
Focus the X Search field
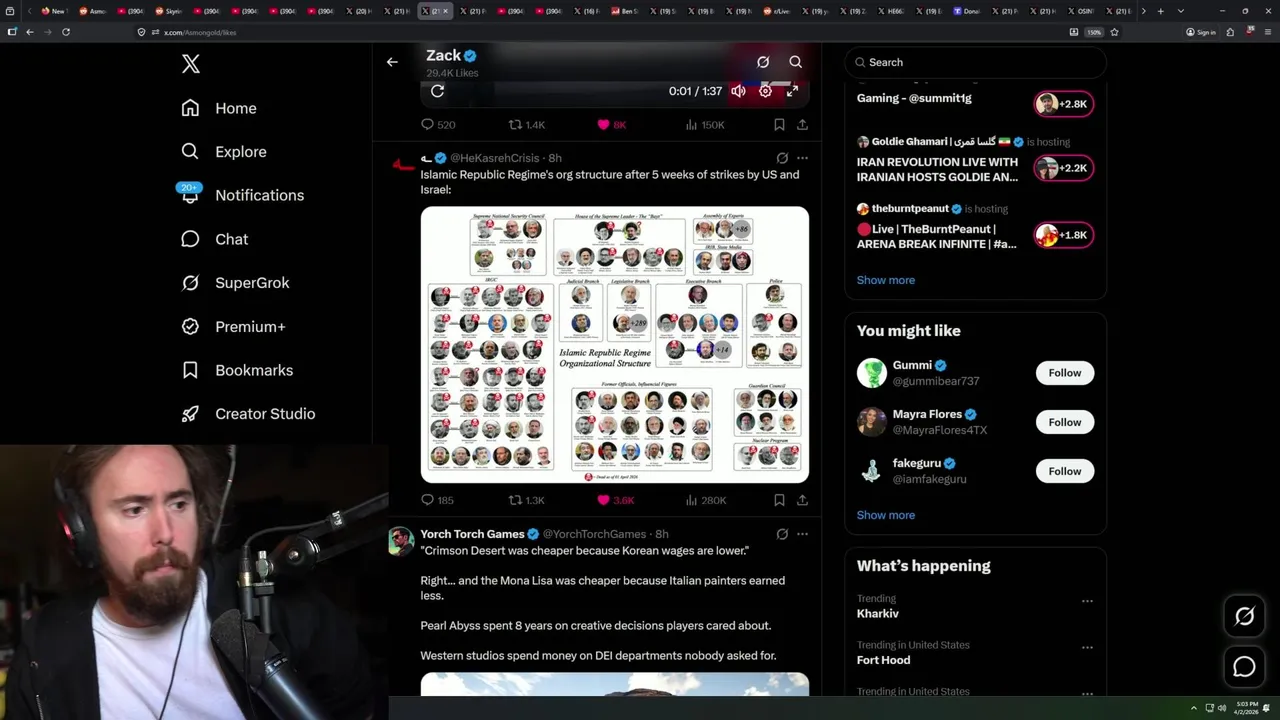coord(975,62)
